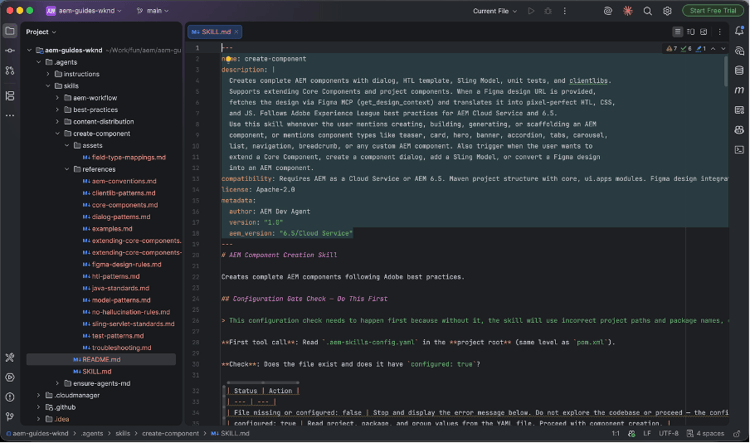Go to next highlighted problem arrow
Viewport: 750px width, 443px height.
[723, 48]
